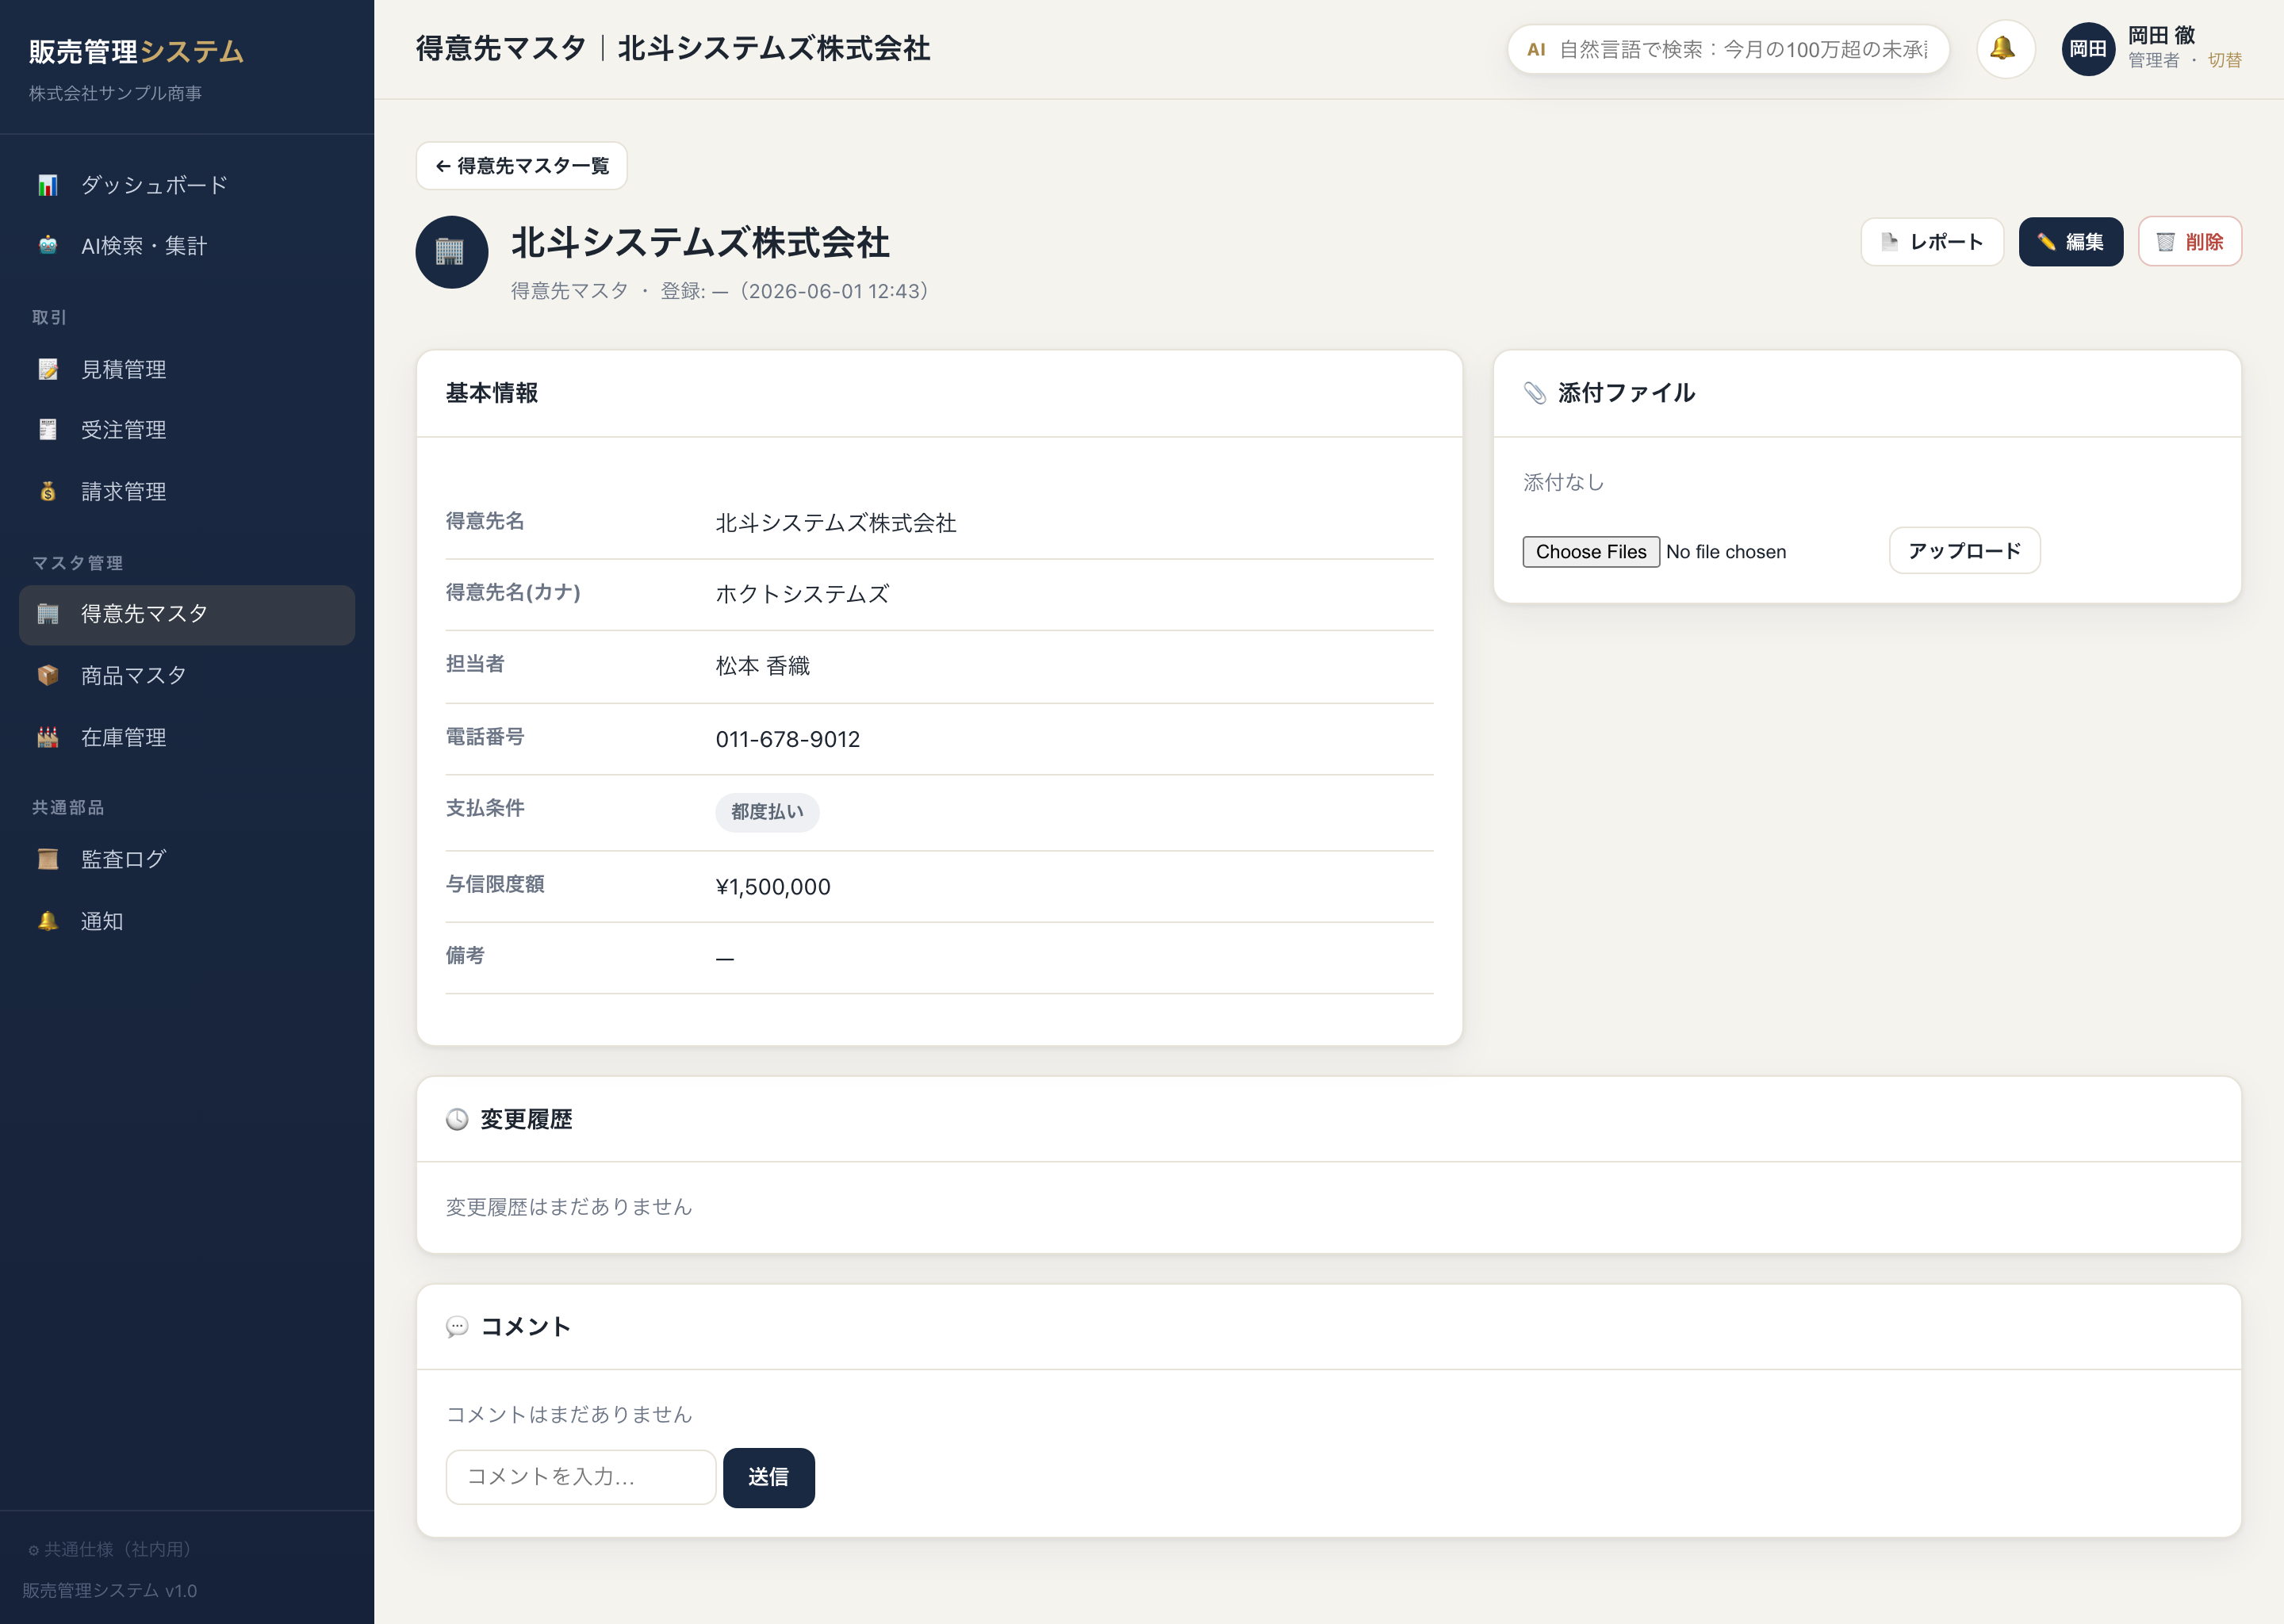Click the 基本情報 card heading
2284x1624 pixels.
click(x=492, y=393)
